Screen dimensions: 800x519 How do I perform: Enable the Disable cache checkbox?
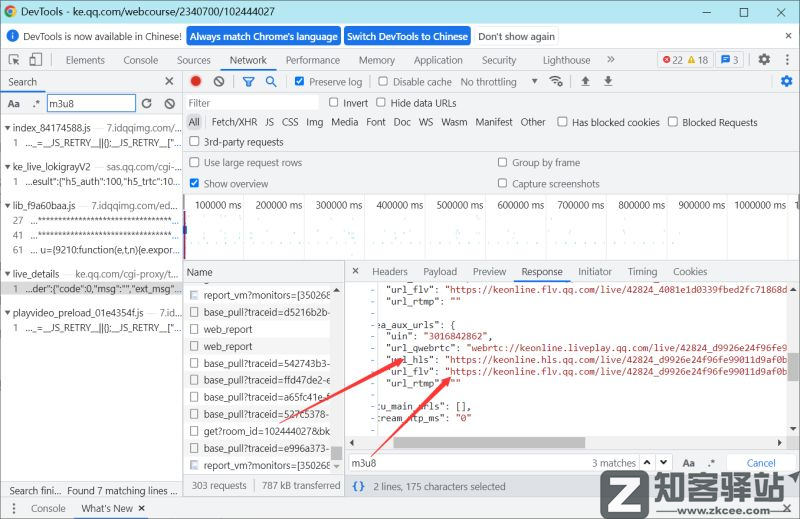(x=384, y=82)
